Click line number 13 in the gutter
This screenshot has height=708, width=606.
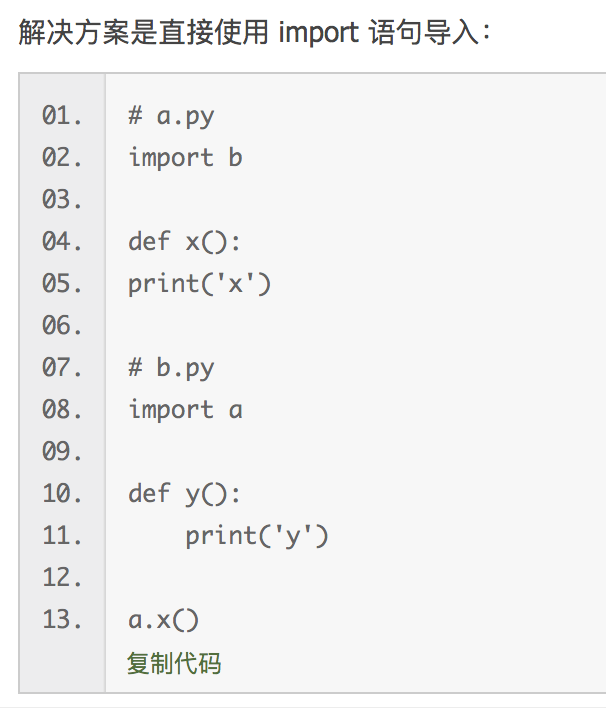[62, 620]
